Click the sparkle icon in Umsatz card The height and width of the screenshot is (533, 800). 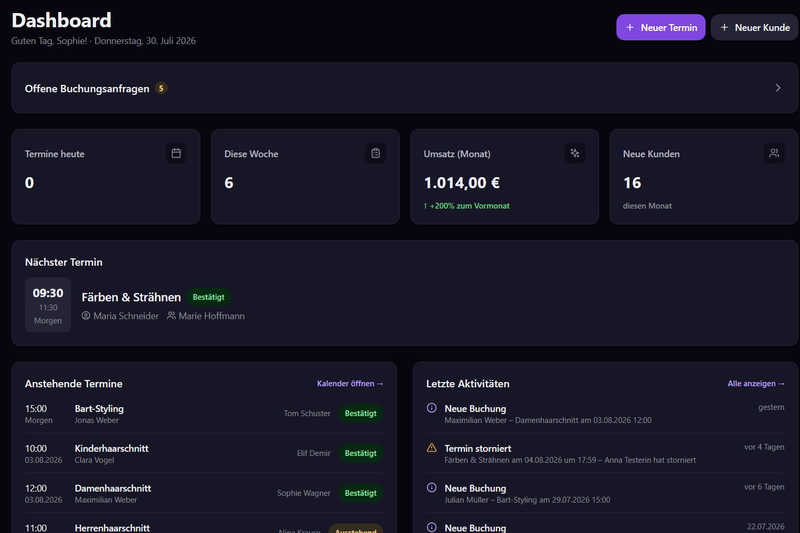[575, 154]
